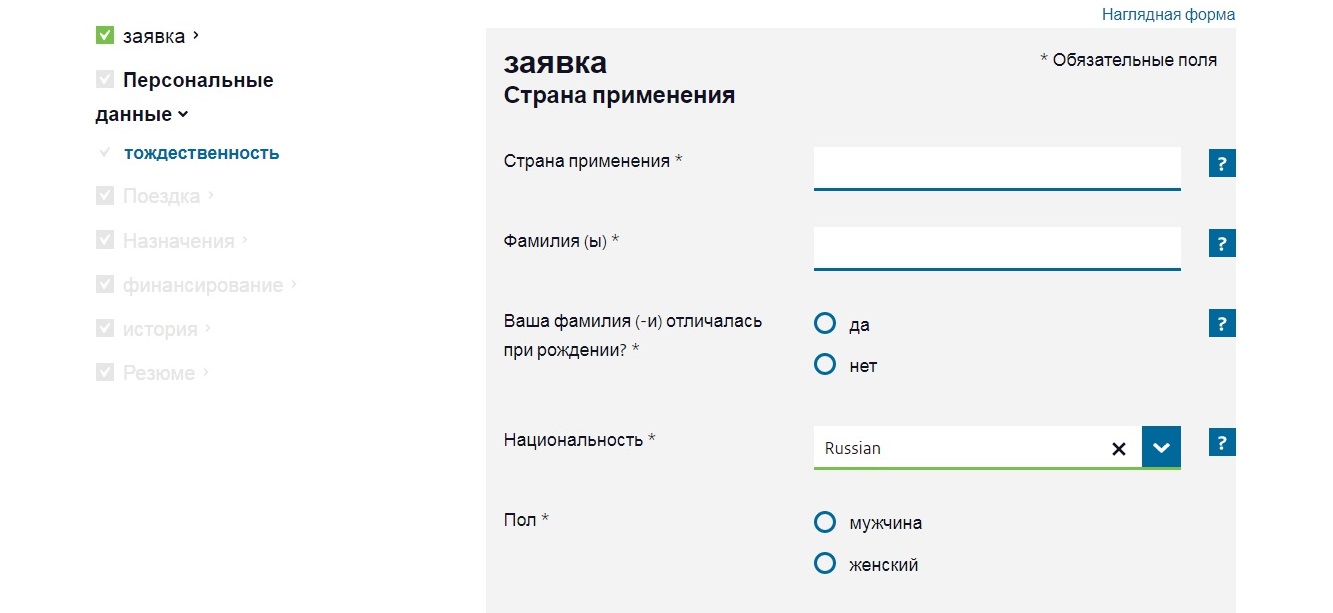Viewport: 1333px width, 613px height.
Task: Go to the финансирование section
Action: pyautogui.click(x=203, y=285)
